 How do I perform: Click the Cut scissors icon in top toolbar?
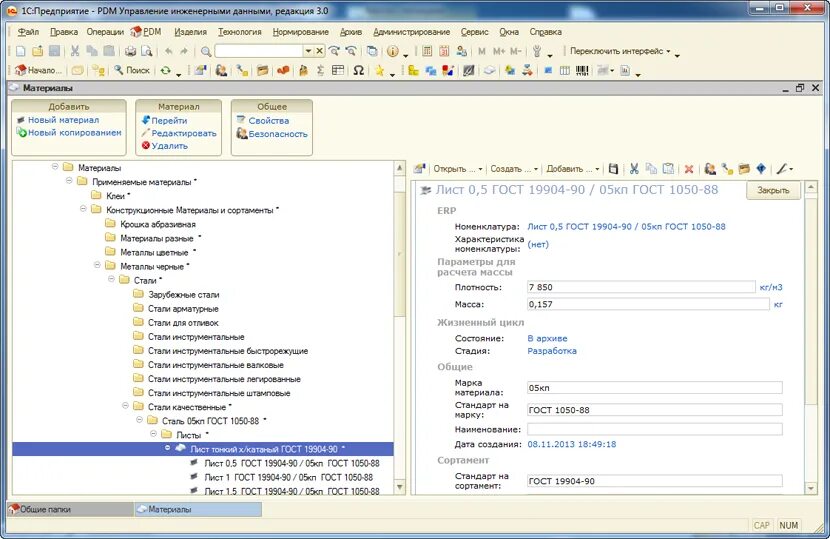pyautogui.click(x=75, y=51)
